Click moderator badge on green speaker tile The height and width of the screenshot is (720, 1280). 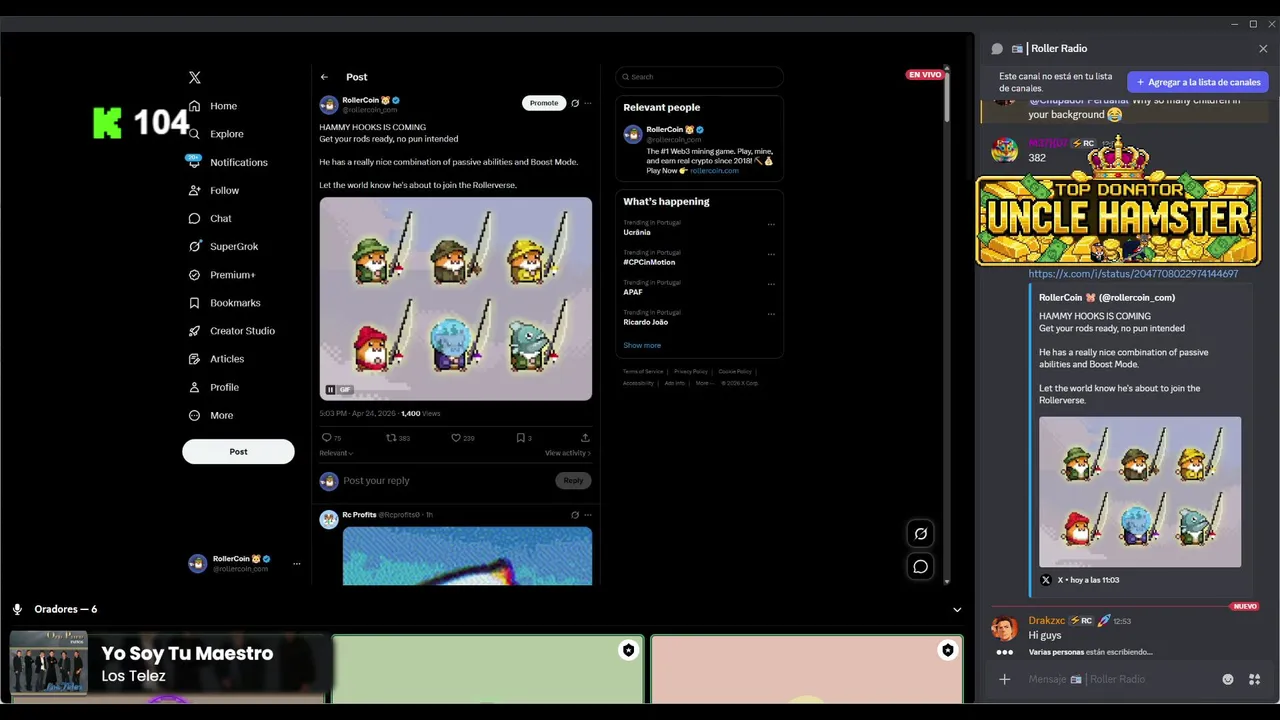tap(628, 651)
